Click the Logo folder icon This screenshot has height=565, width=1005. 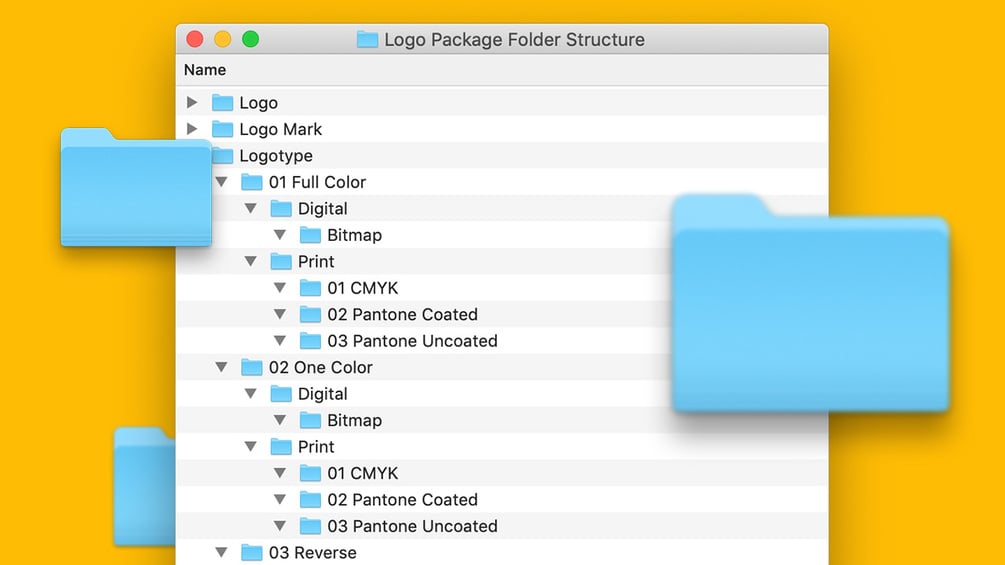tap(222, 103)
